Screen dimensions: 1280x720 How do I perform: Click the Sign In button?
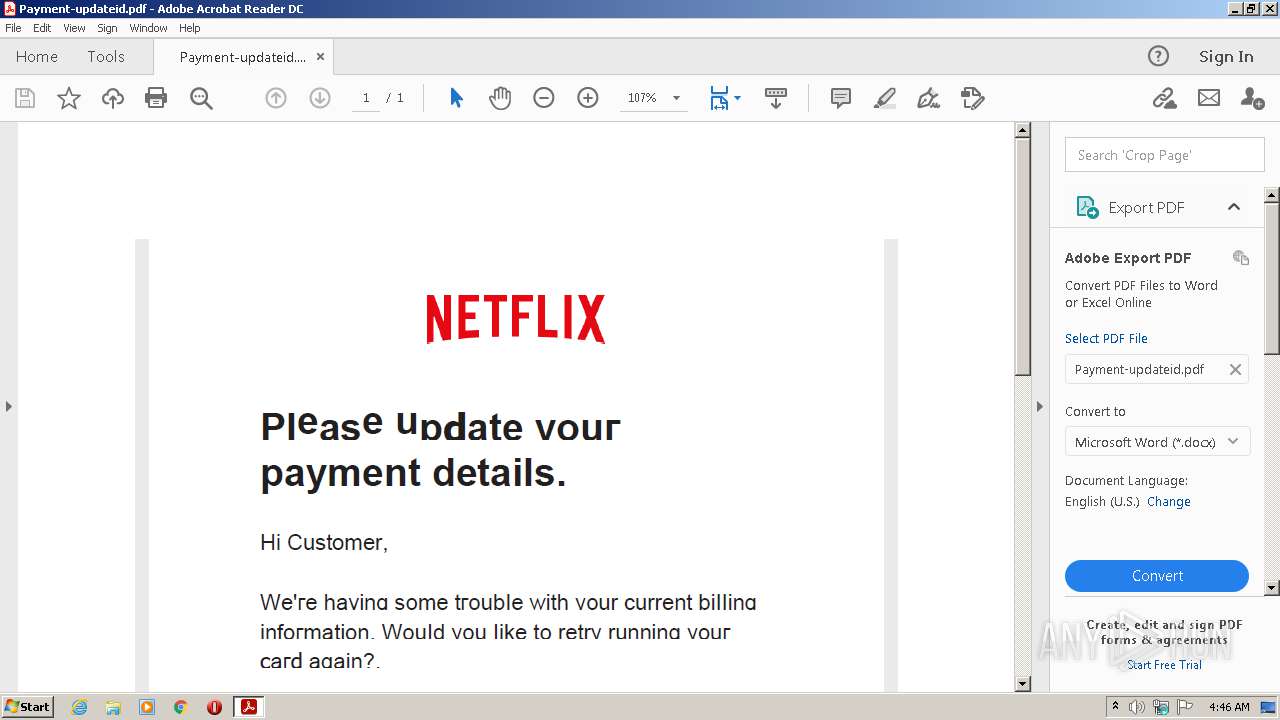click(1226, 56)
